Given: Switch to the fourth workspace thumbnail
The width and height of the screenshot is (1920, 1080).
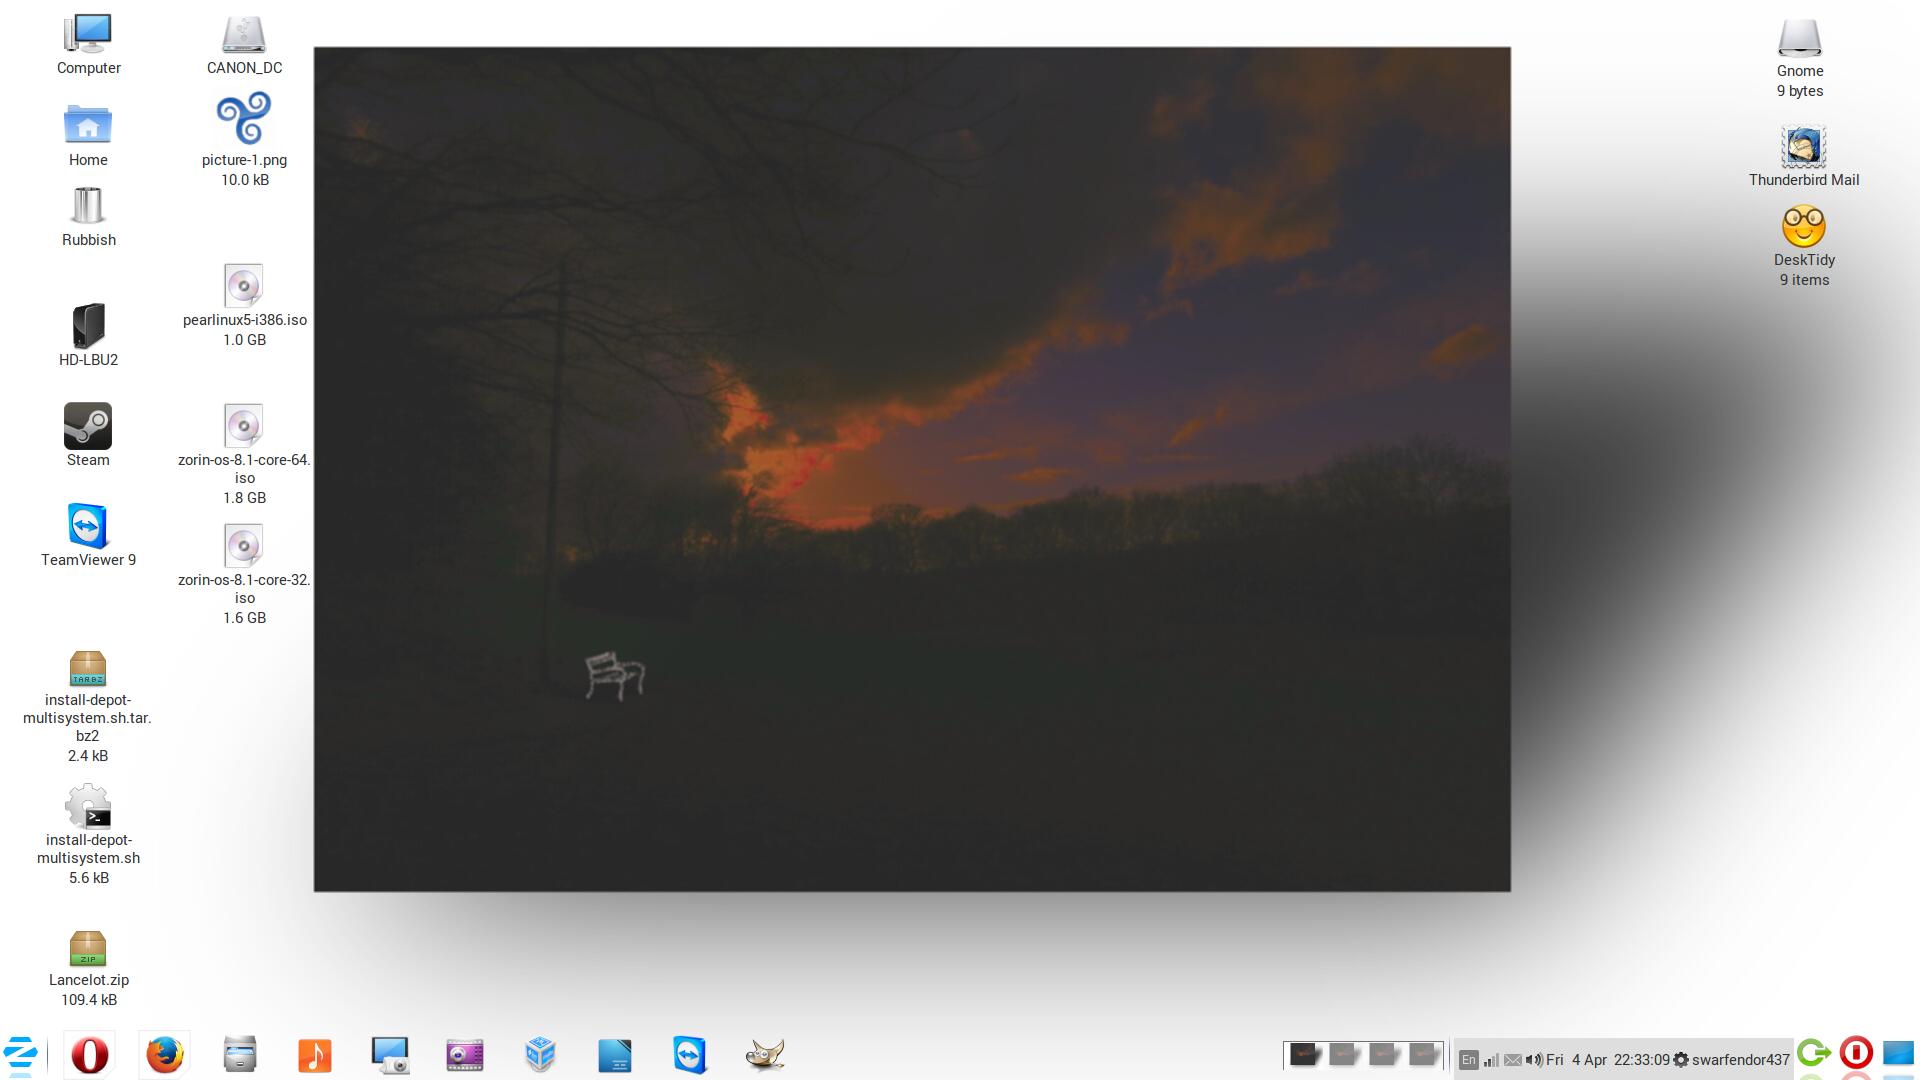Looking at the screenshot, I should click(x=1423, y=1055).
